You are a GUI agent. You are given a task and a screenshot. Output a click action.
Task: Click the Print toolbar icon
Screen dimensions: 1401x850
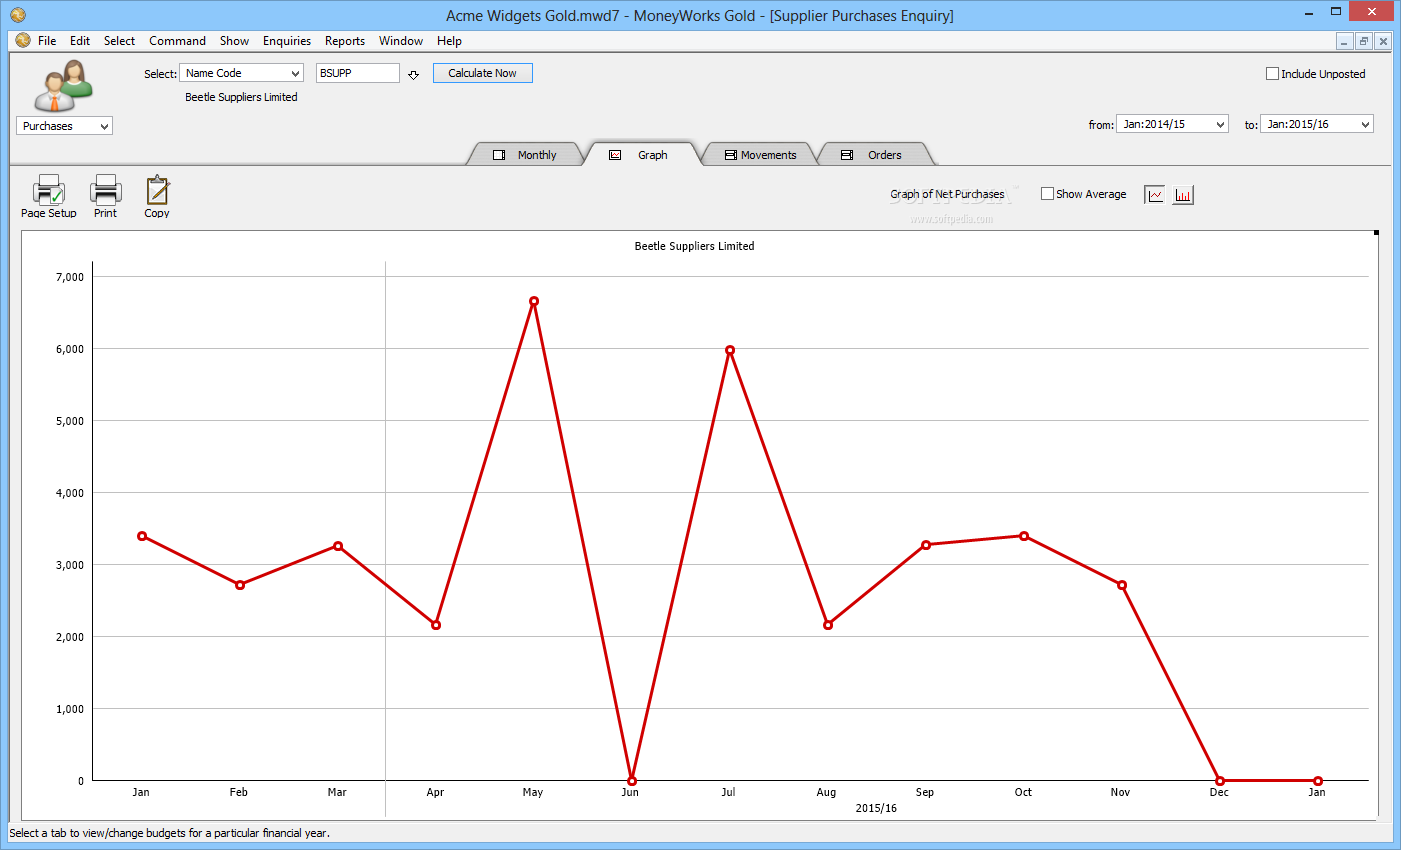coord(106,190)
